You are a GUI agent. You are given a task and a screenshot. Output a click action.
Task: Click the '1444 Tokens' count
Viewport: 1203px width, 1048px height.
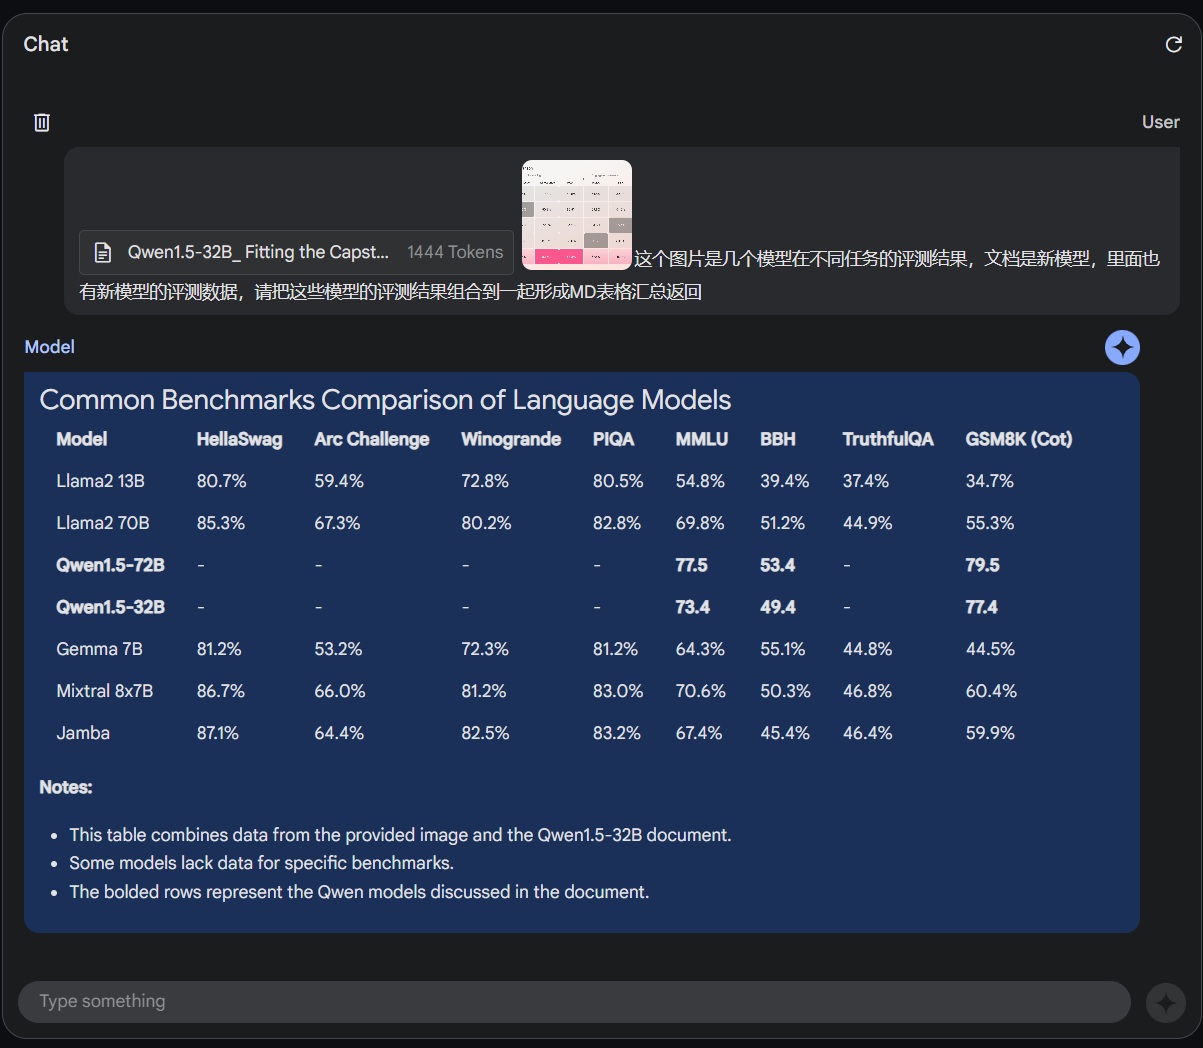click(455, 252)
